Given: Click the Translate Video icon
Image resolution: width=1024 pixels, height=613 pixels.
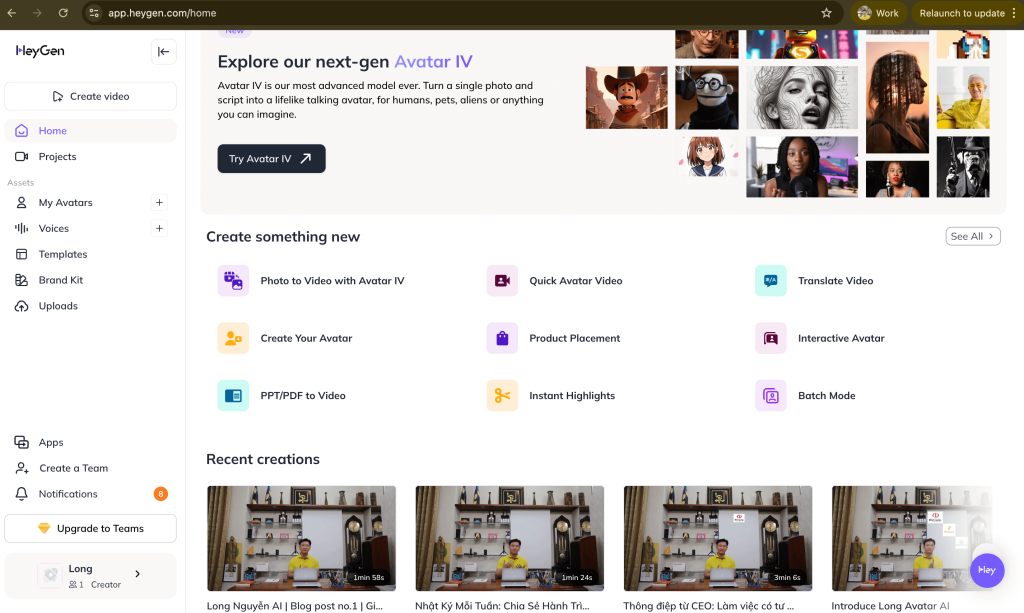Looking at the screenshot, I should pos(771,281).
